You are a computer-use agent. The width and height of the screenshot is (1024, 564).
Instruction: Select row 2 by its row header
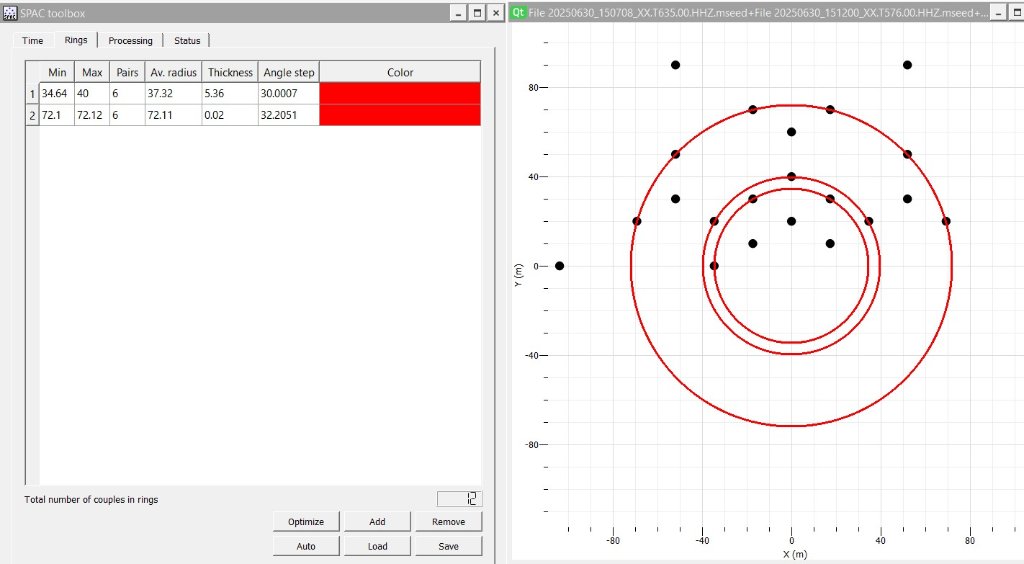[x=32, y=115]
